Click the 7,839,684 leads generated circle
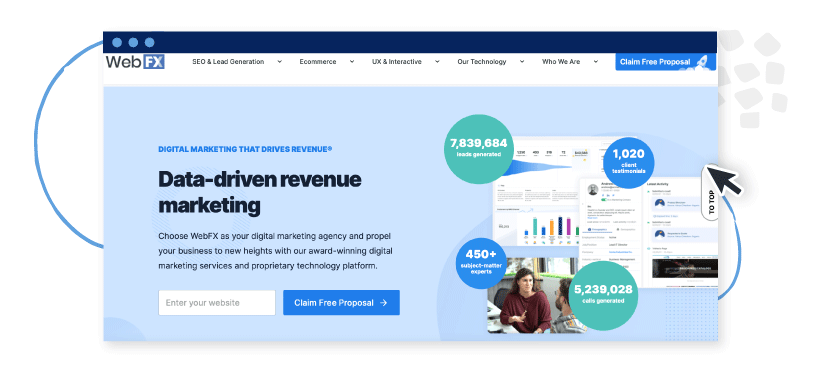Image resolution: width=820 pixels, height=376 pixels. [479, 149]
